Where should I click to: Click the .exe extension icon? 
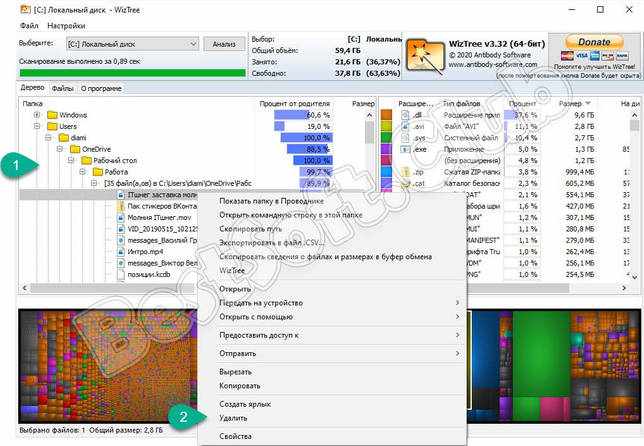click(x=405, y=149)
